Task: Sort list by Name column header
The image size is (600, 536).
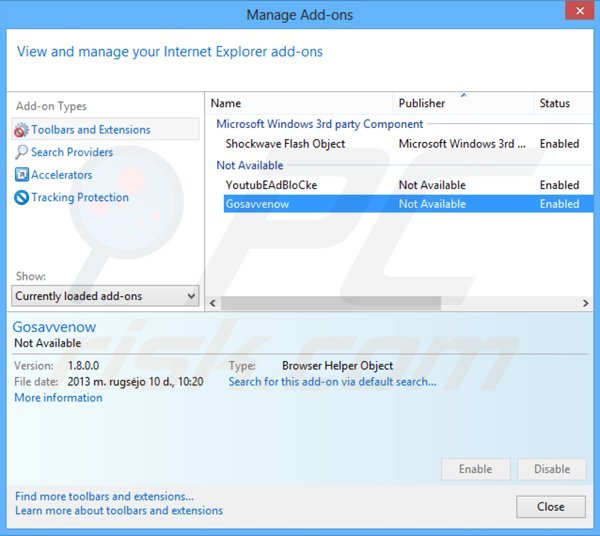Action: (300, 103)
